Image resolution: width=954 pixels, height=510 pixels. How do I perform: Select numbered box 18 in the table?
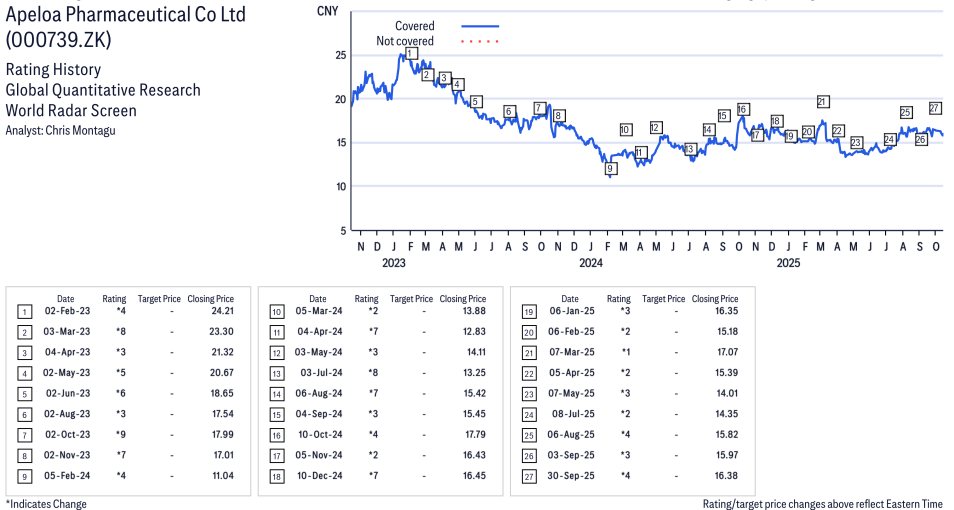pos(276,476)
